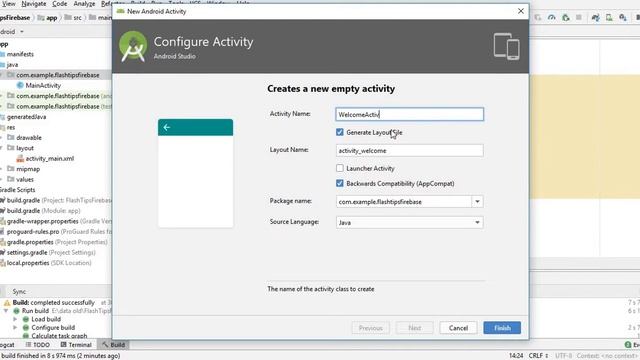Open the AVD Manager icon in toolbar
Viewport: 640px width, 360px height.
point(609,18)
